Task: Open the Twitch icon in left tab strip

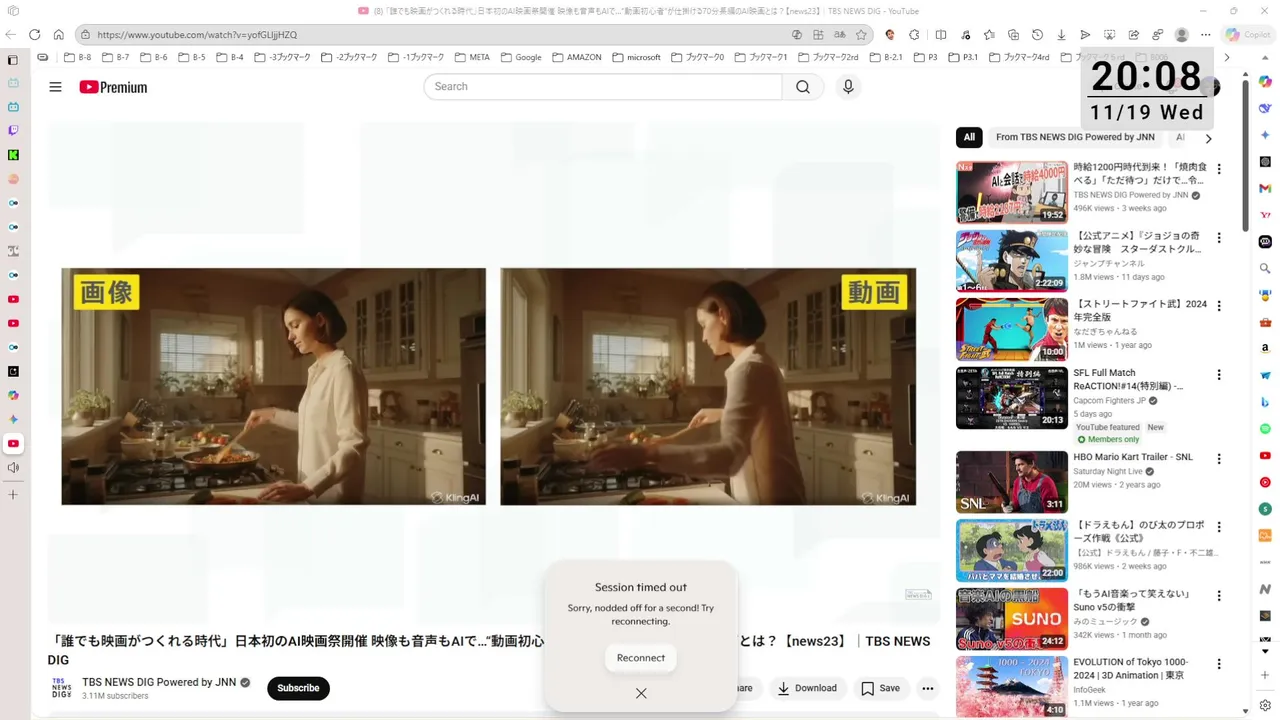Action: (x=13, y=130)
